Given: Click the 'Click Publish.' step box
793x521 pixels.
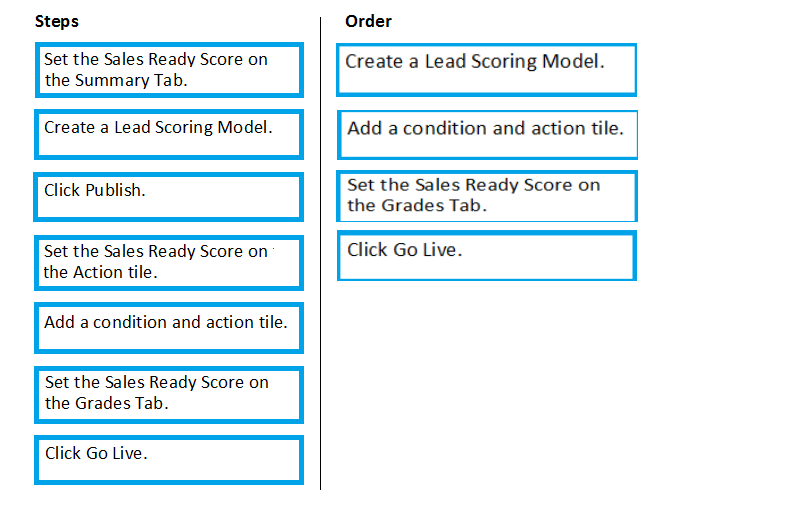Looking at the screenshot, I should [x=168, y=197].
